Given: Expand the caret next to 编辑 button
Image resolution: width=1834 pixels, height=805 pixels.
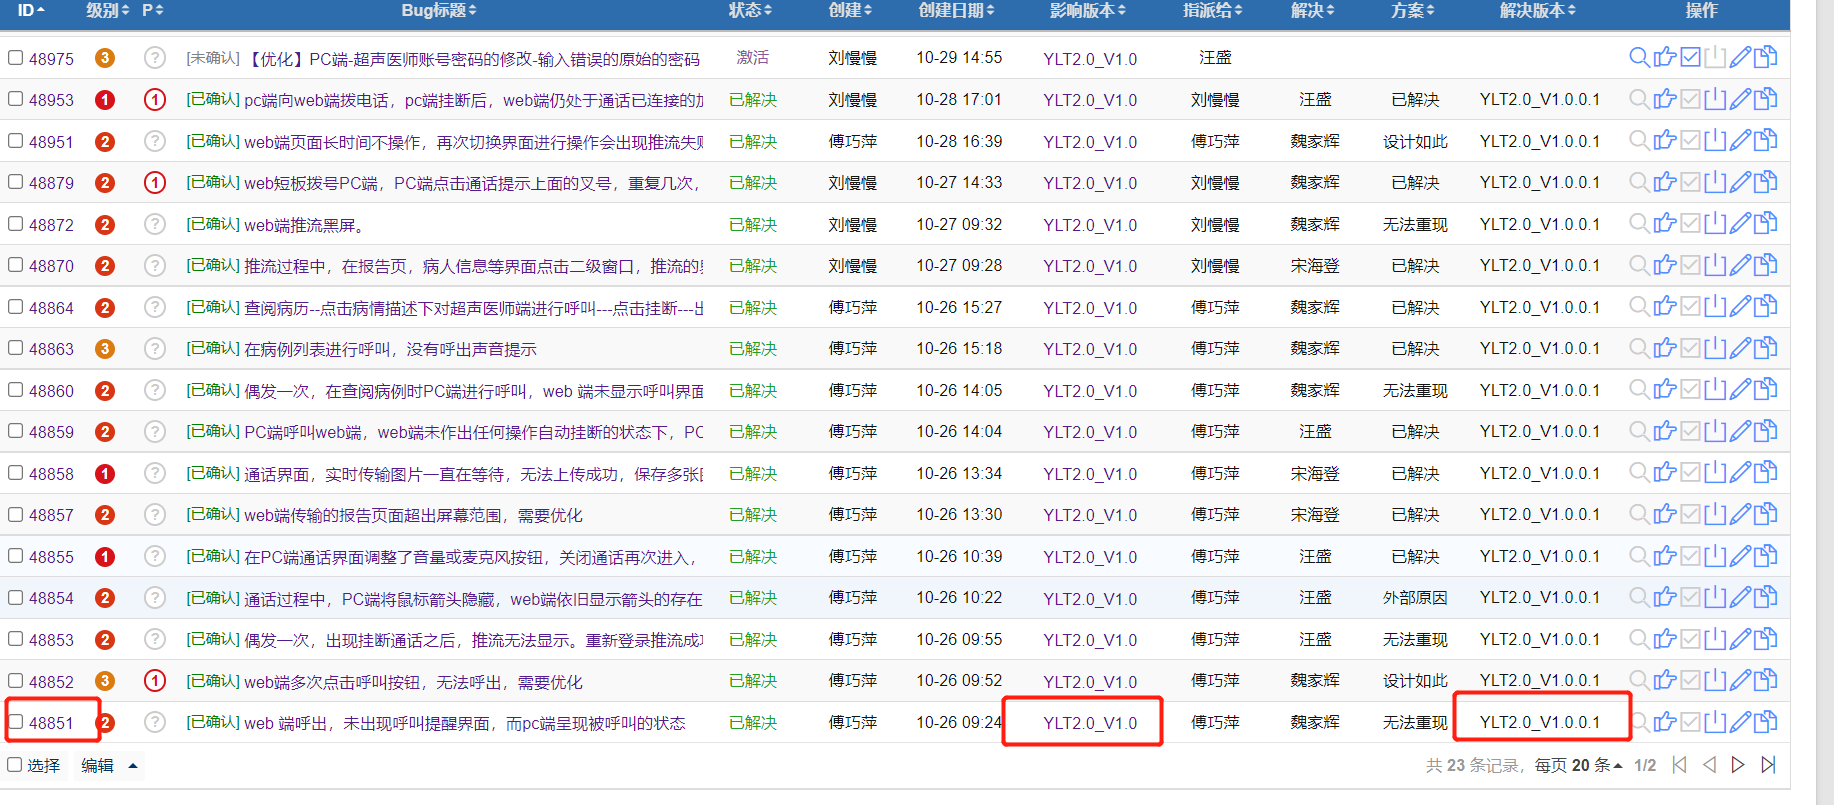Looking at the screenshot, I should 132,766.
